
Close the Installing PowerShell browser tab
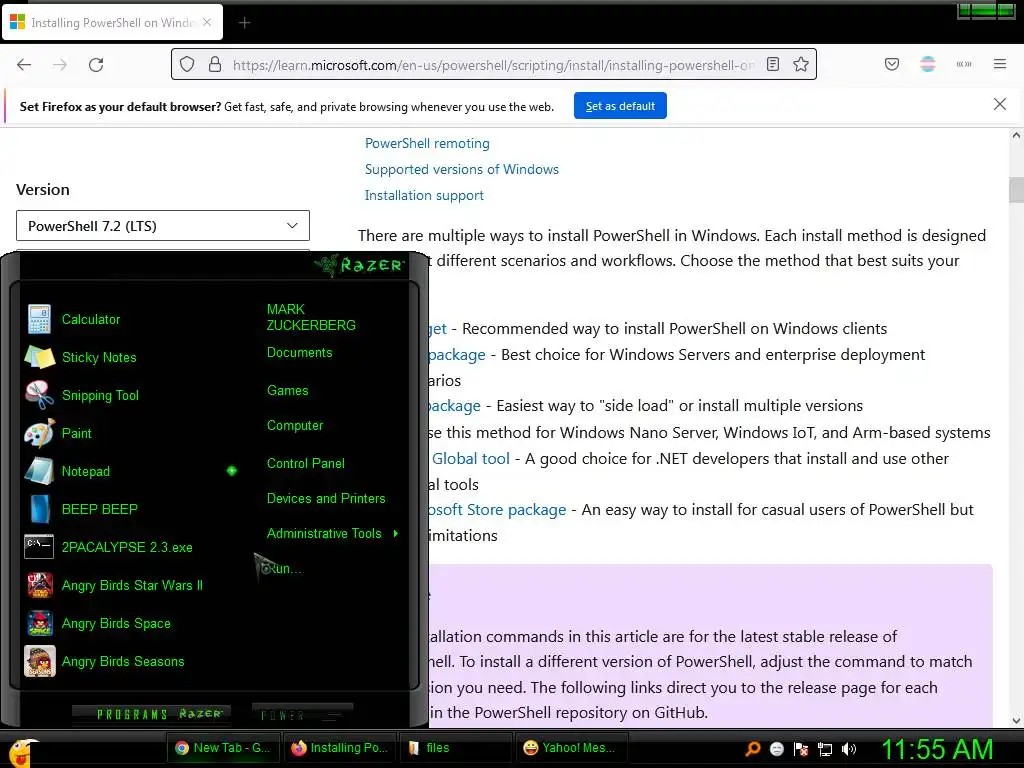click(x=207, y=22)
